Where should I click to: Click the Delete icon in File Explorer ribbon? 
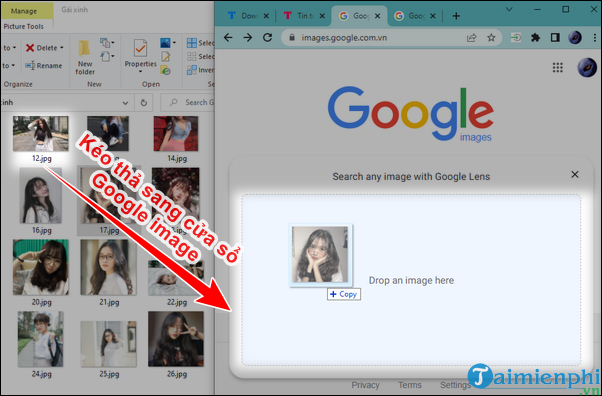[x=30, y=48]
